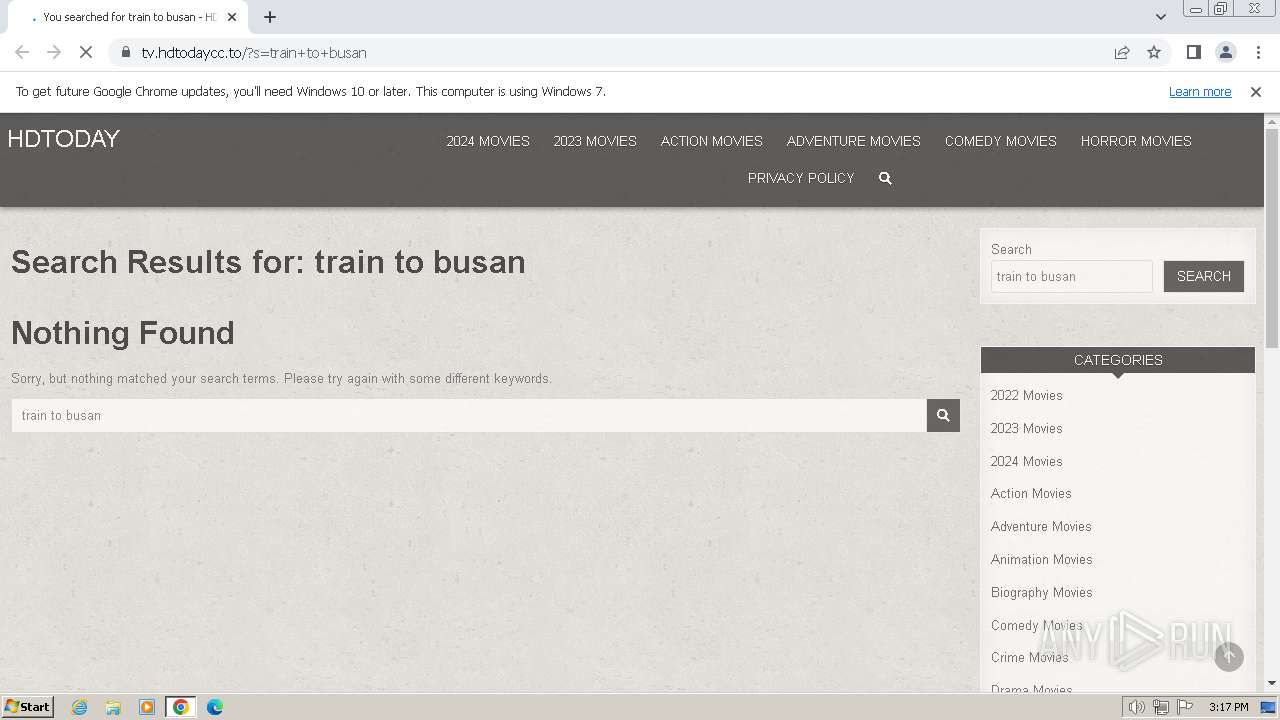Open the tab search dropdown arrow
Viewport: 1280px width, 720px height.
pyautogui.click(x=1160, y=17)
